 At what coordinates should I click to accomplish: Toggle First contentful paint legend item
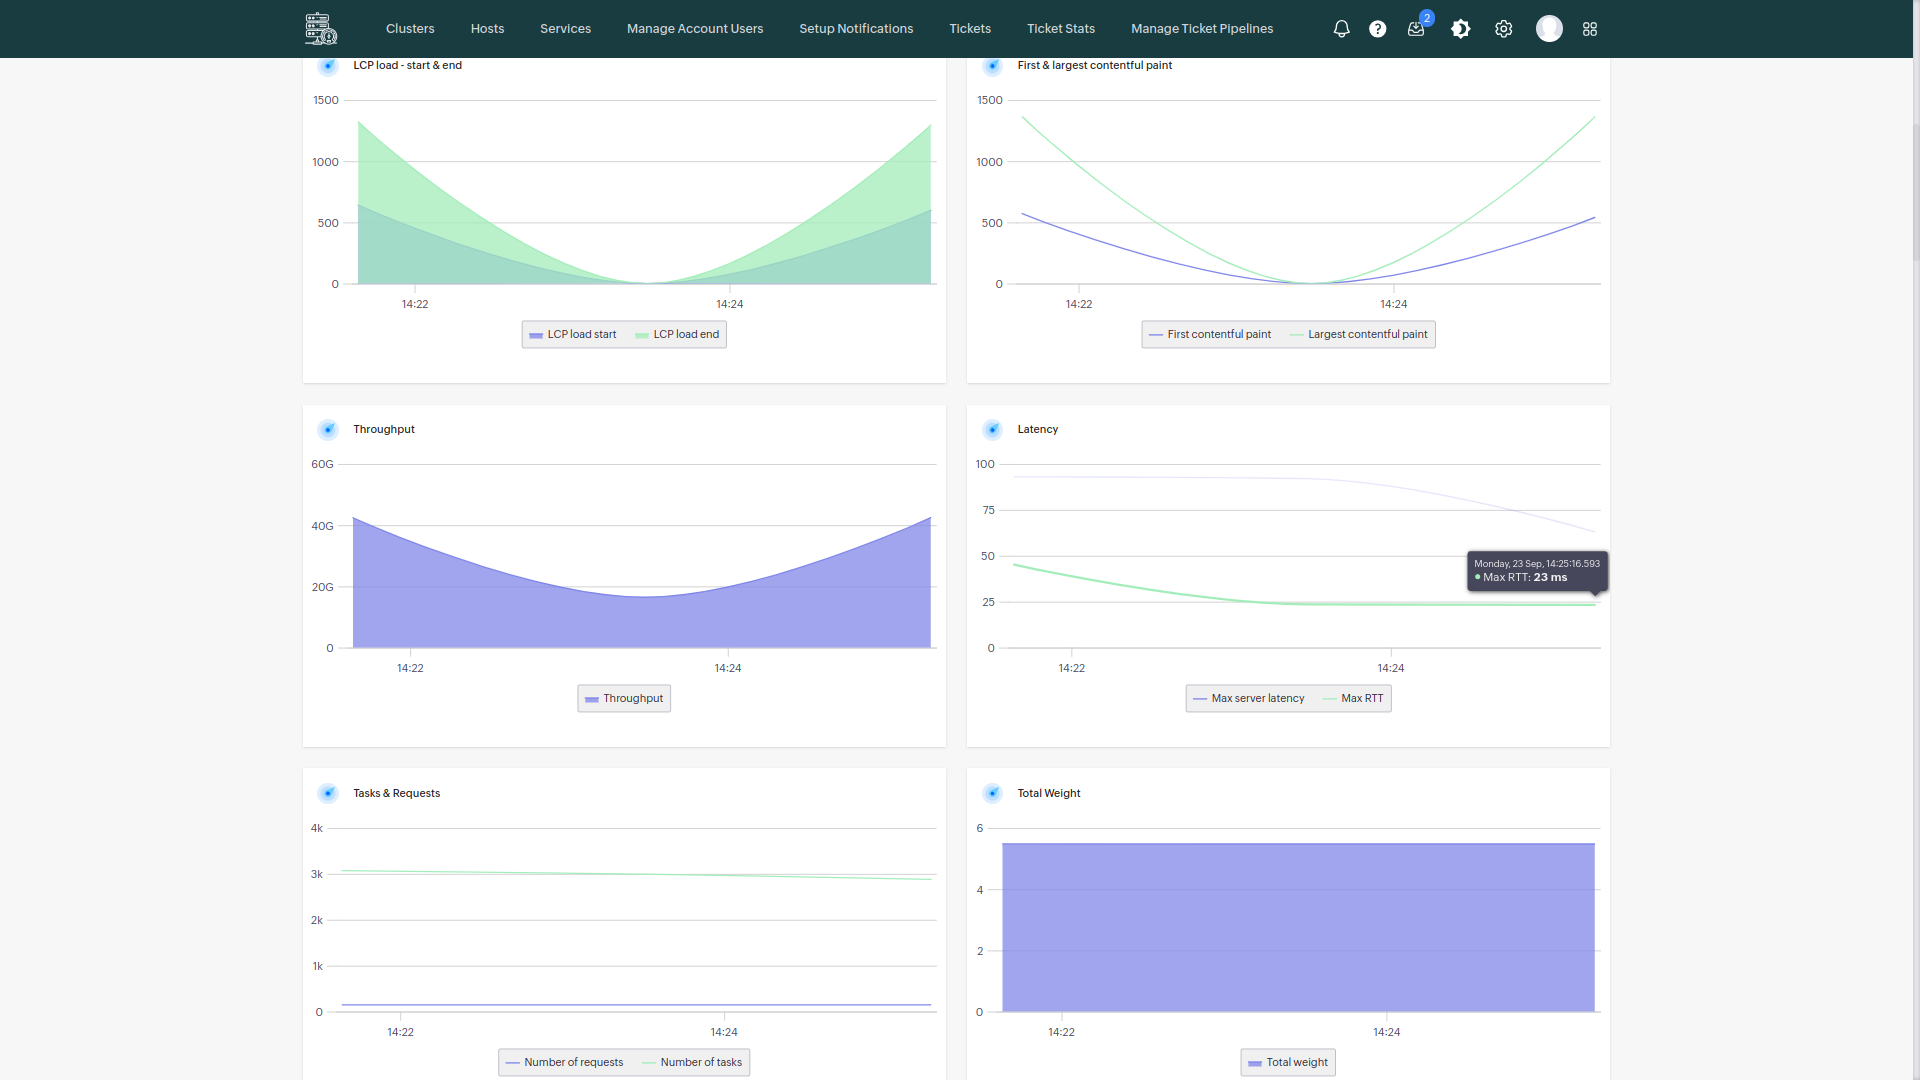(x=1210, y=335)
